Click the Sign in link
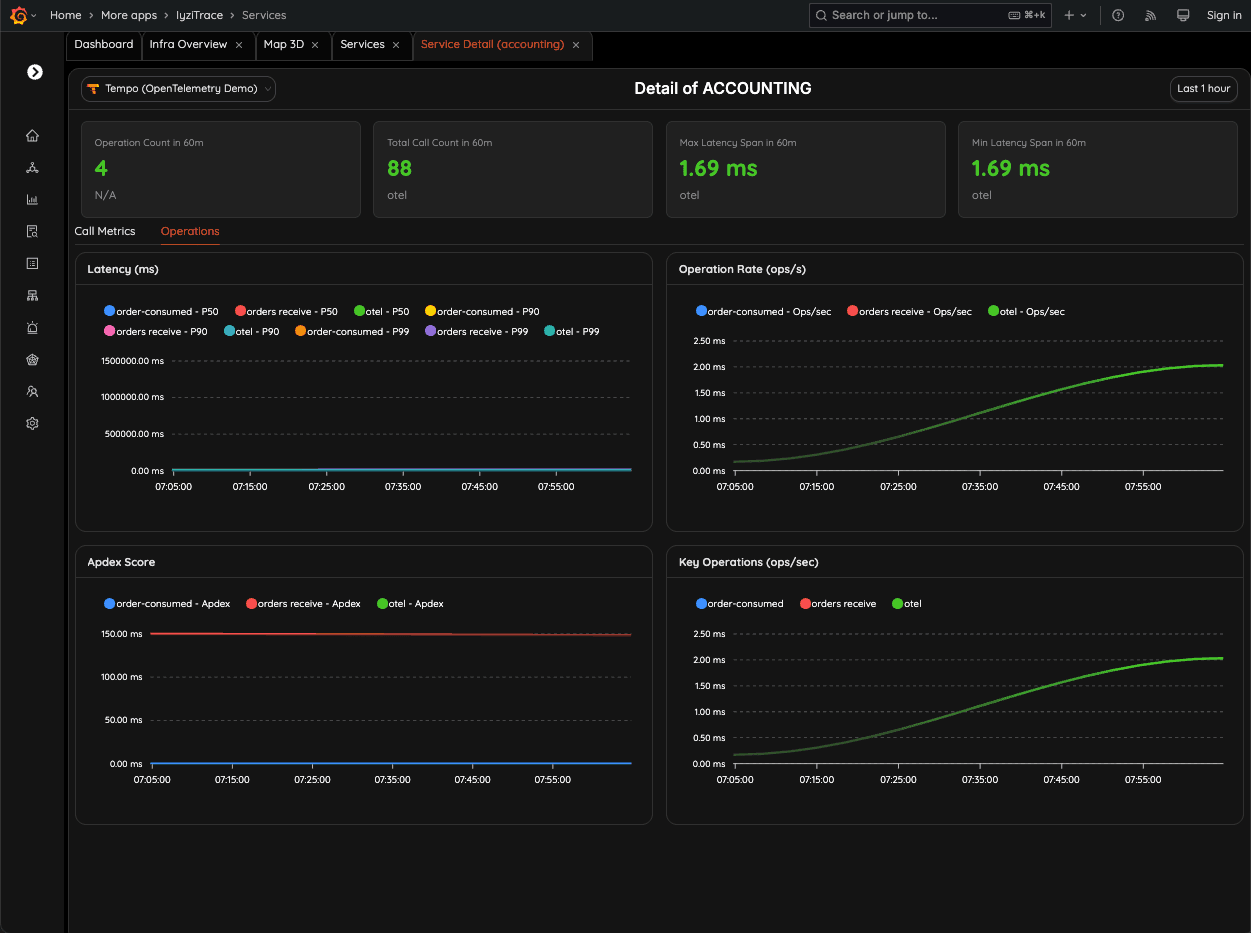1251x933 pixels. coord(1224,15)
